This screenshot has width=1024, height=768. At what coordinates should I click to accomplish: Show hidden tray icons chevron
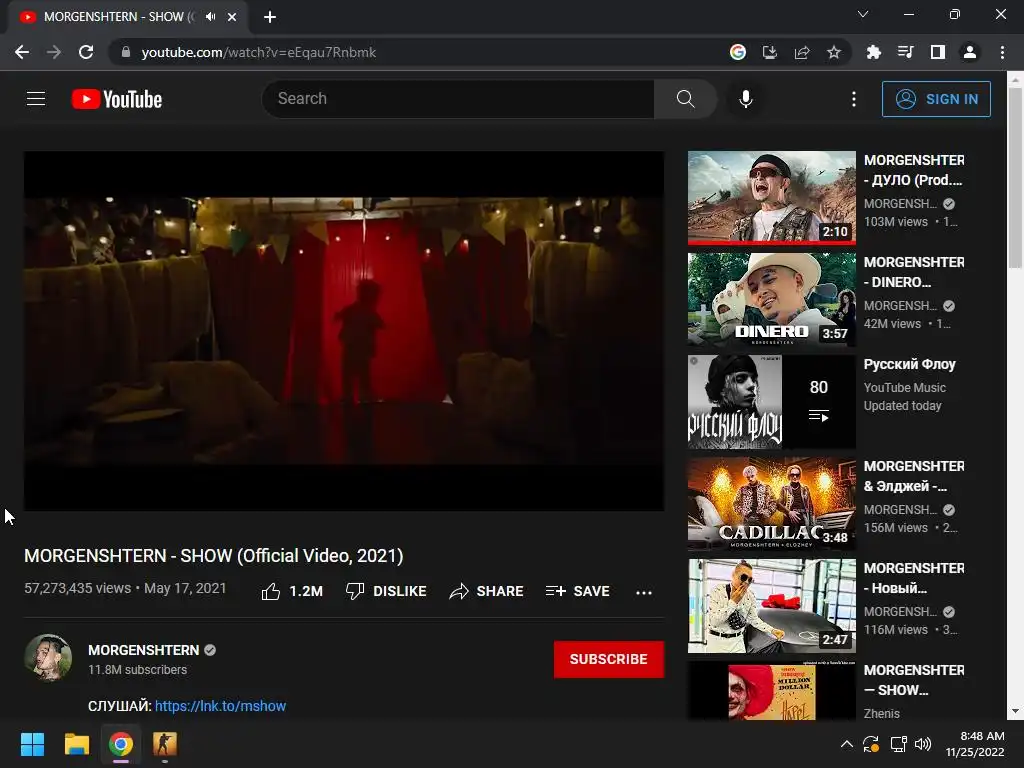[846, 744]
